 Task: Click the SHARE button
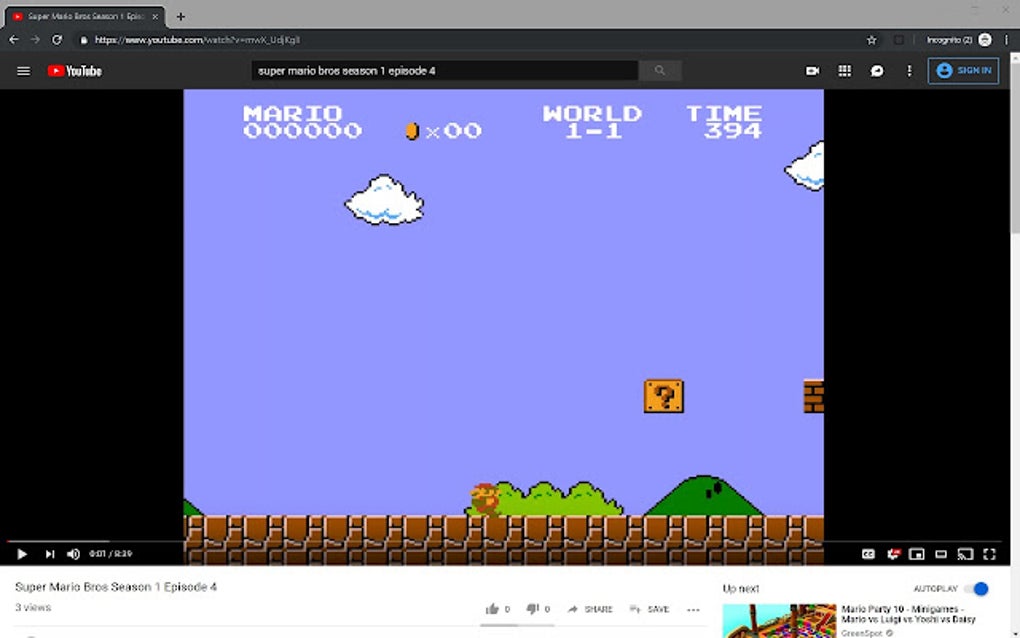pos(590,609)
